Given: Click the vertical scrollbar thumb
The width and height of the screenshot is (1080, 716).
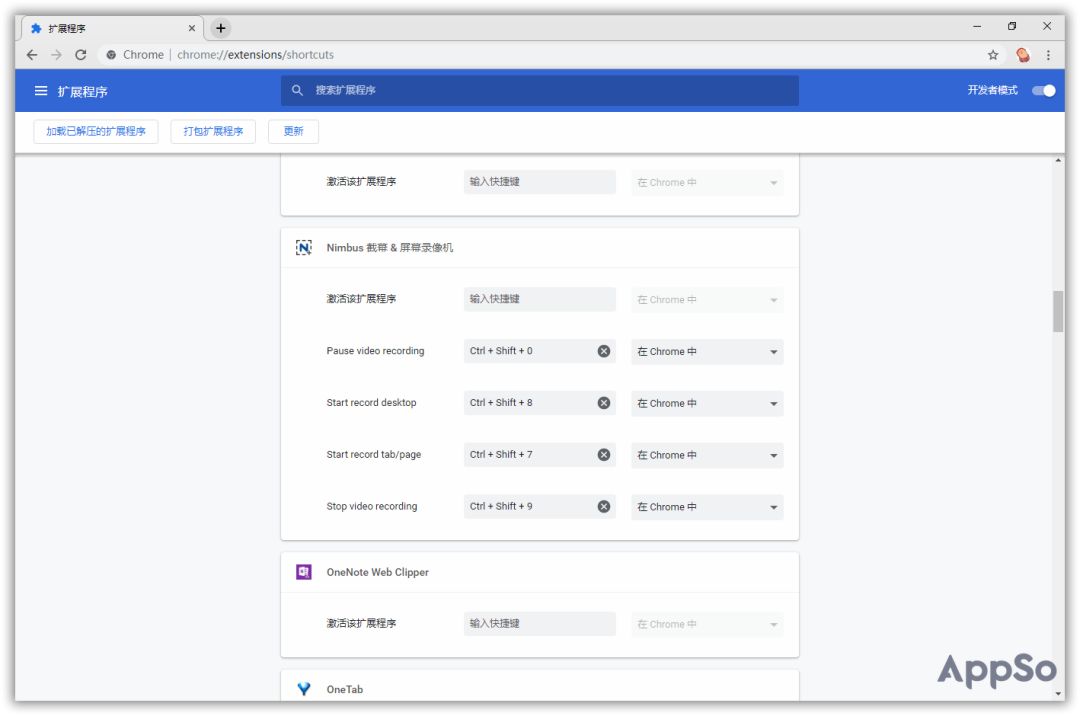Looking at the screenshot, I should [1058, 311].
